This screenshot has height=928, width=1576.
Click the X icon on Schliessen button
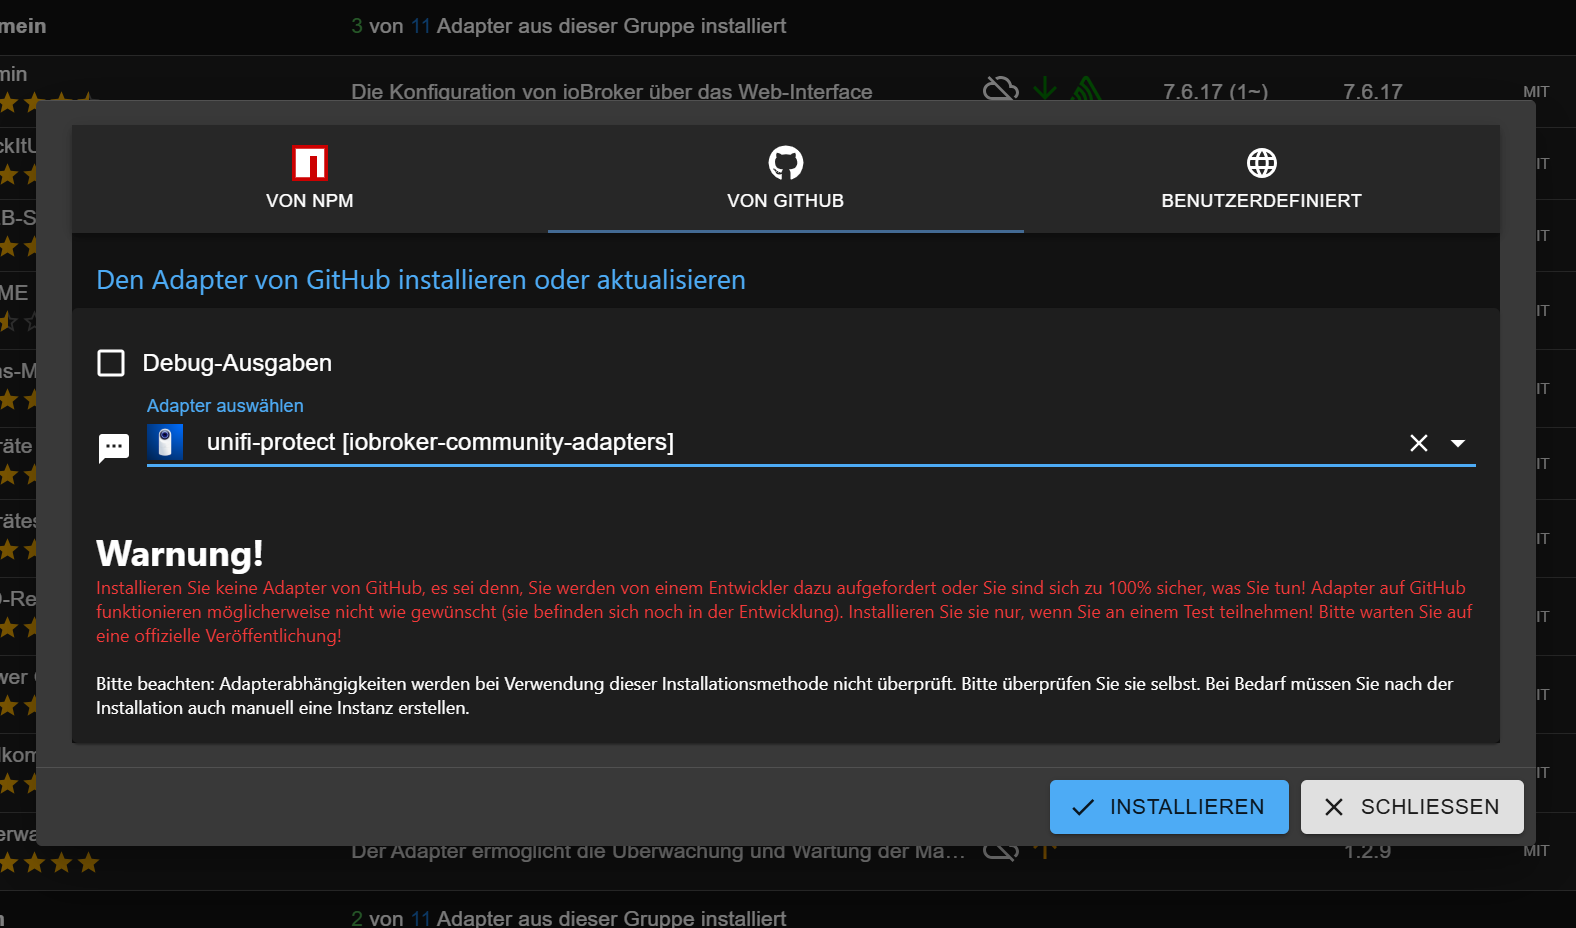(x=1334, y=807)
